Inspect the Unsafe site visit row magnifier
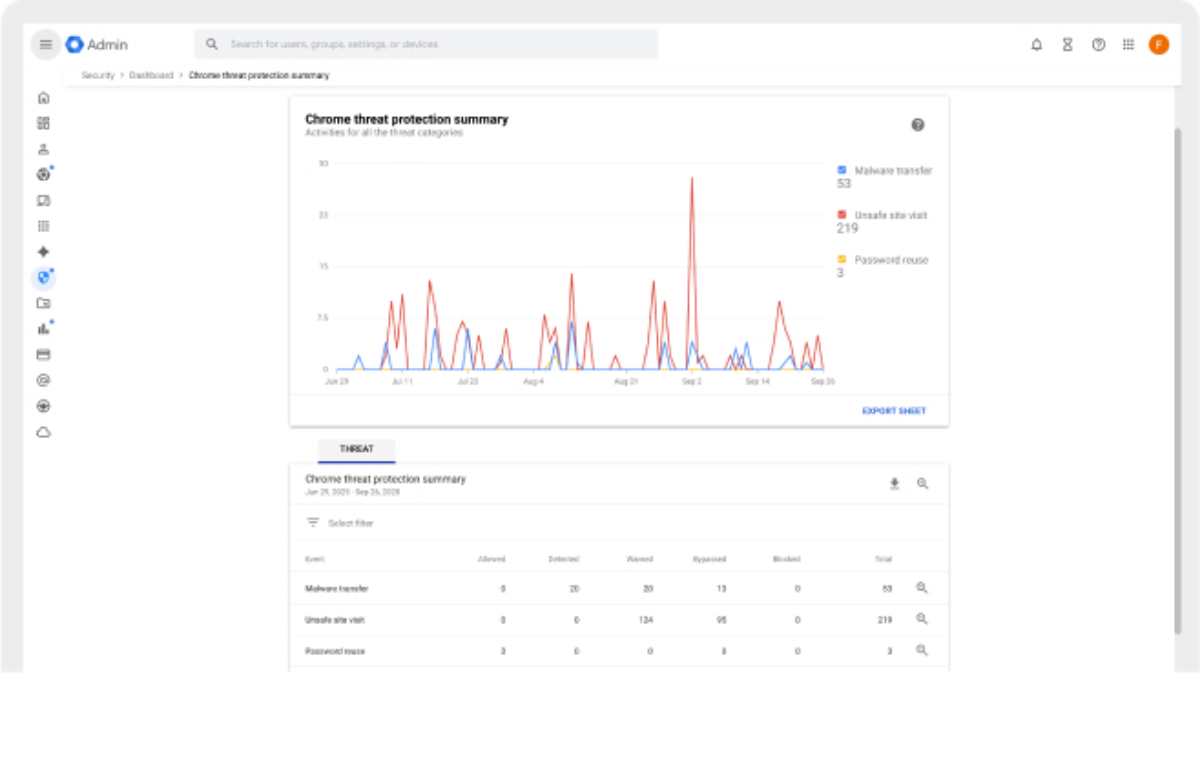This screenshot has height=762, width=1200. tap(922, 619)
